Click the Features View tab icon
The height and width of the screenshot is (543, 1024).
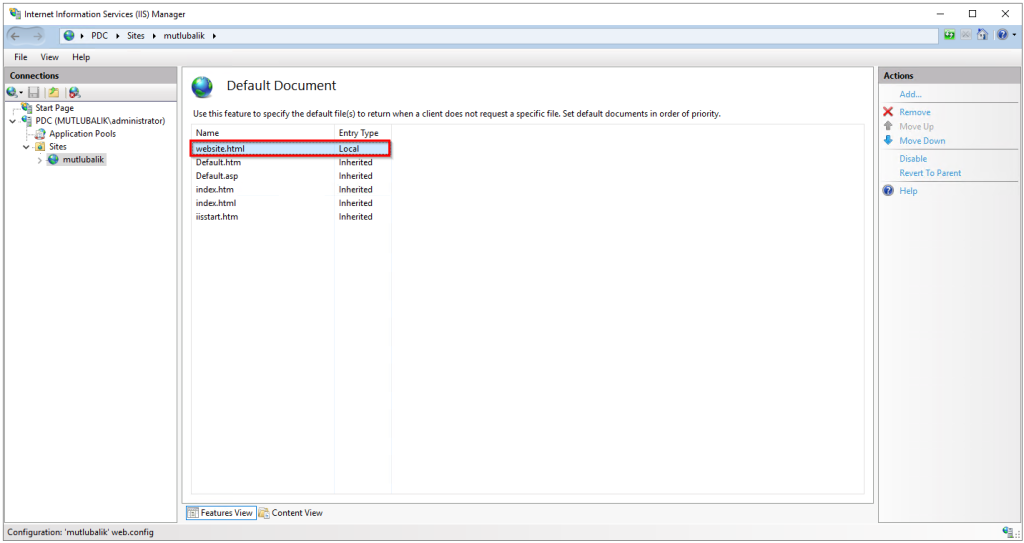click(x=193, y=514)
